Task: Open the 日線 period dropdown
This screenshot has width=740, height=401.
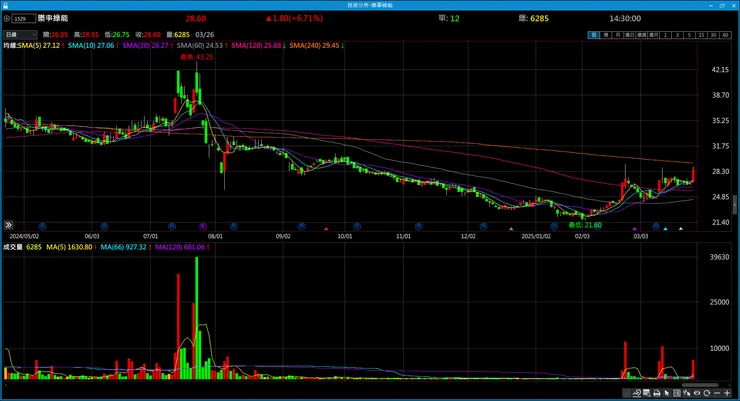Action: point(20,34)
